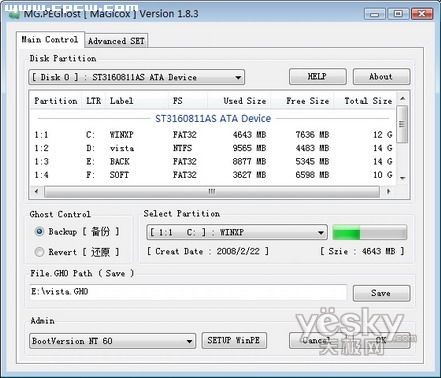The image size is (441, 378).
Task: Close the MG.PEGhost window
Action: pyautogui.click(x=422, y=14)
